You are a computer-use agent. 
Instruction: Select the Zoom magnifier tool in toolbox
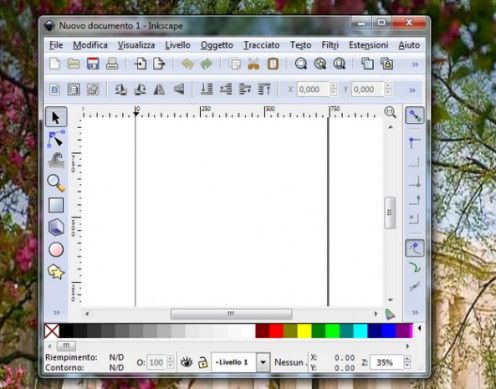pyautogui.click(x=56, y=183)
